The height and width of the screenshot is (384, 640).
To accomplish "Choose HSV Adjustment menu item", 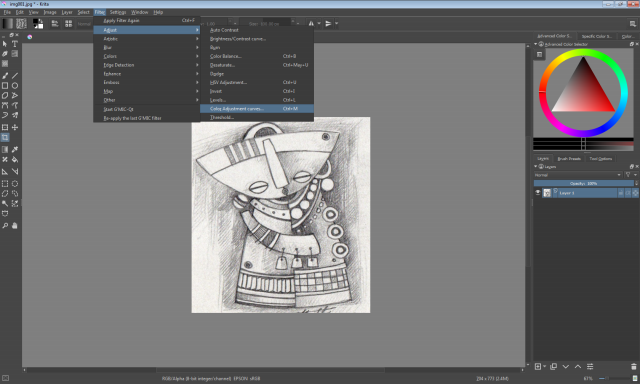I will (x=257, y=82).
